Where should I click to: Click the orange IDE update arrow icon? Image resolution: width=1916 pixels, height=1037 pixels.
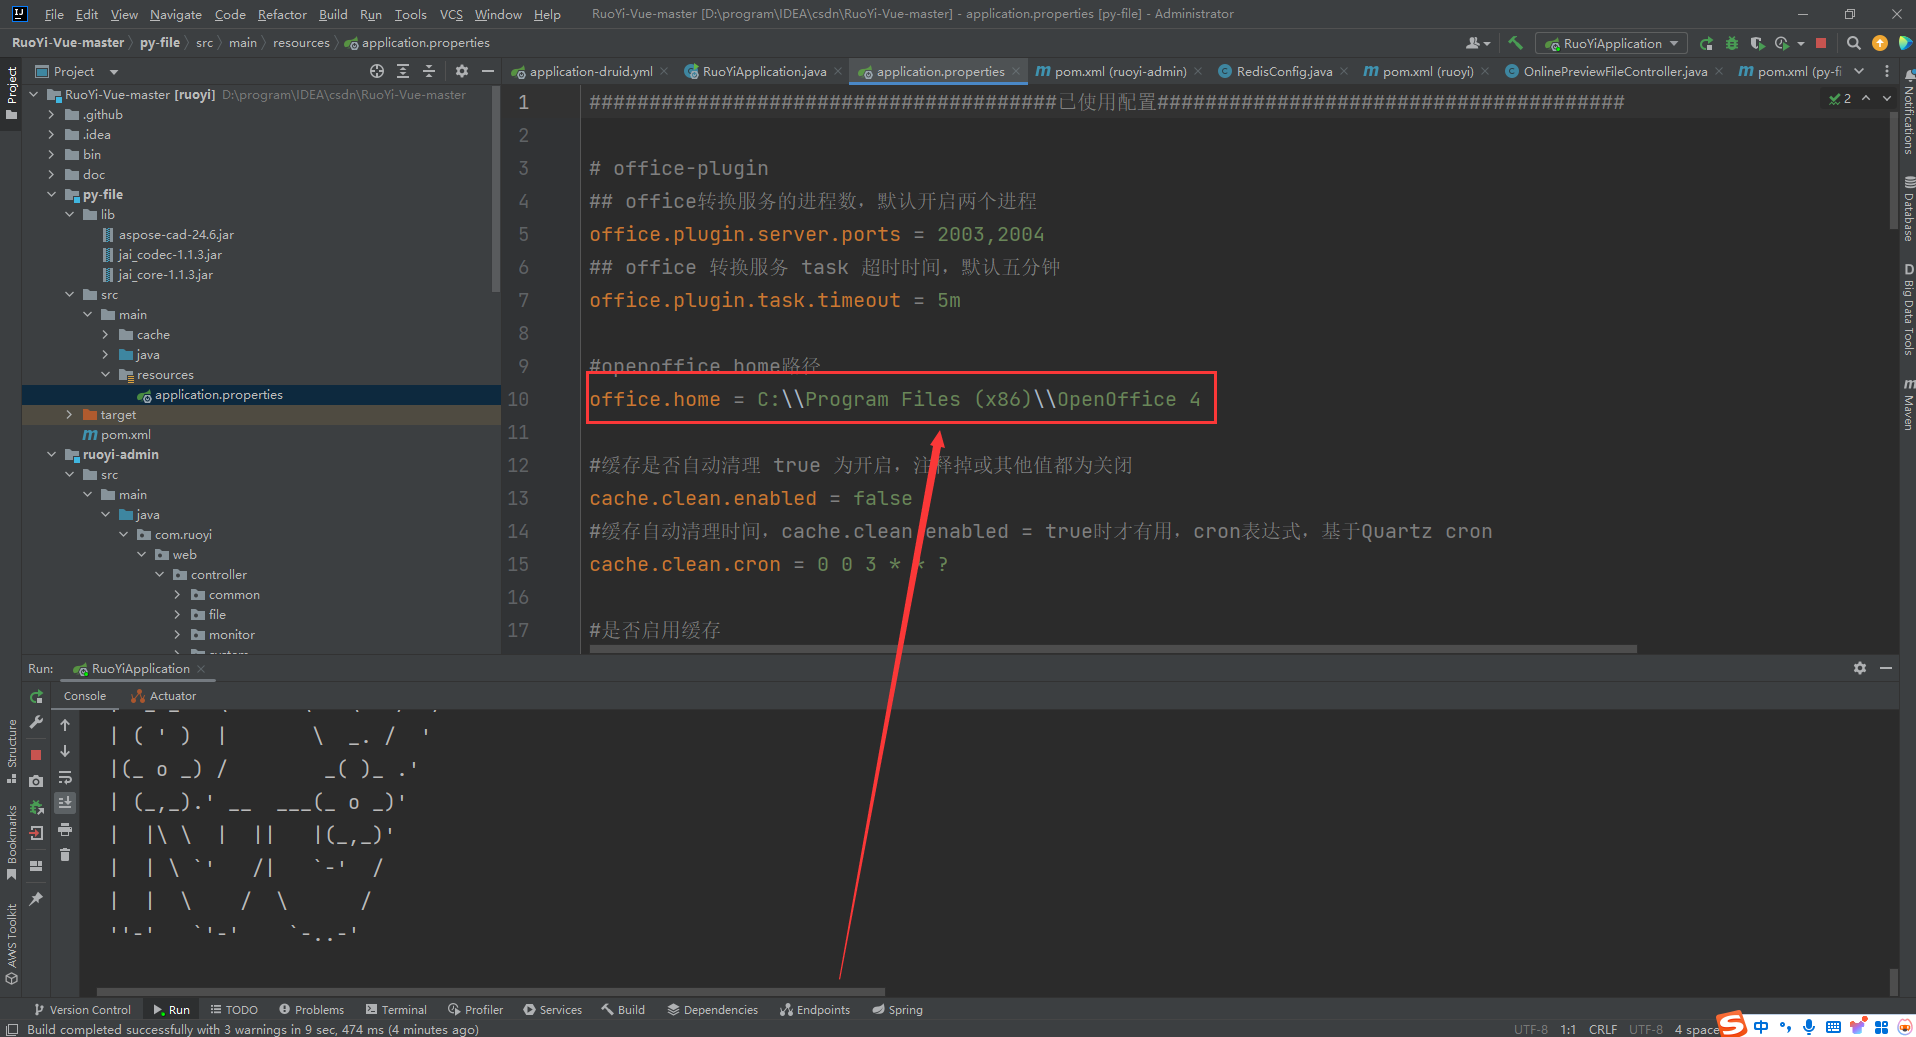click(x=1879, y=43)
